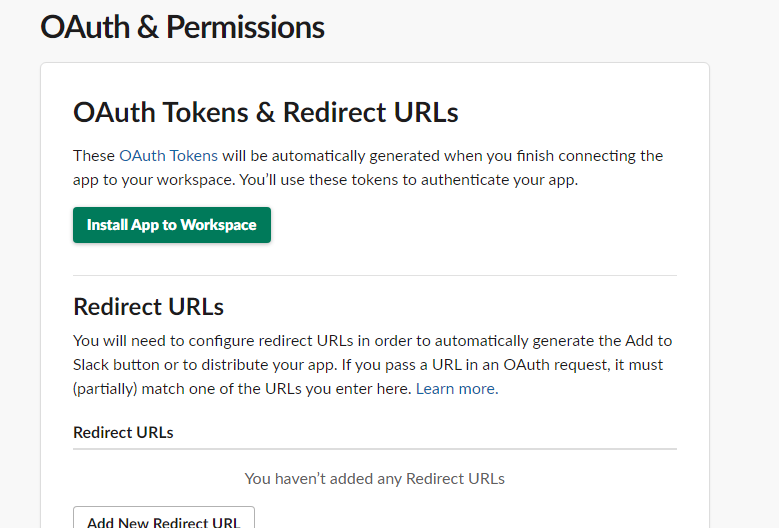779x528 pixels.
Task: Click the "You haven't added any Redirect URLs" message
Action: tap(374, 478)
